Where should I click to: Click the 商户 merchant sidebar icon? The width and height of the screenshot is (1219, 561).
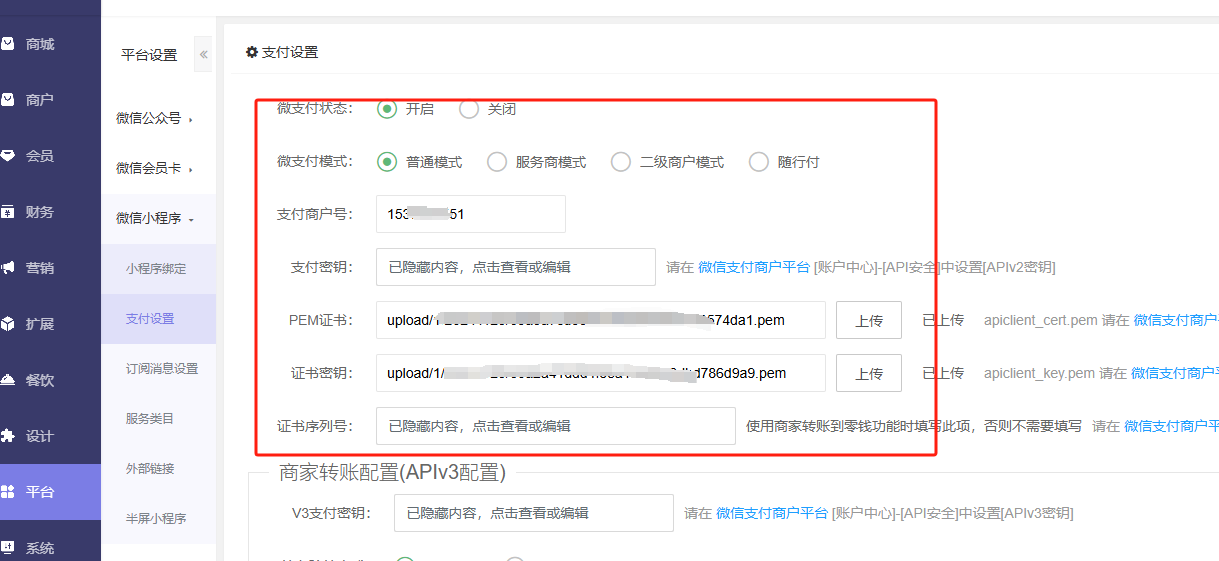pyautogui.click(x=8, y=100)
